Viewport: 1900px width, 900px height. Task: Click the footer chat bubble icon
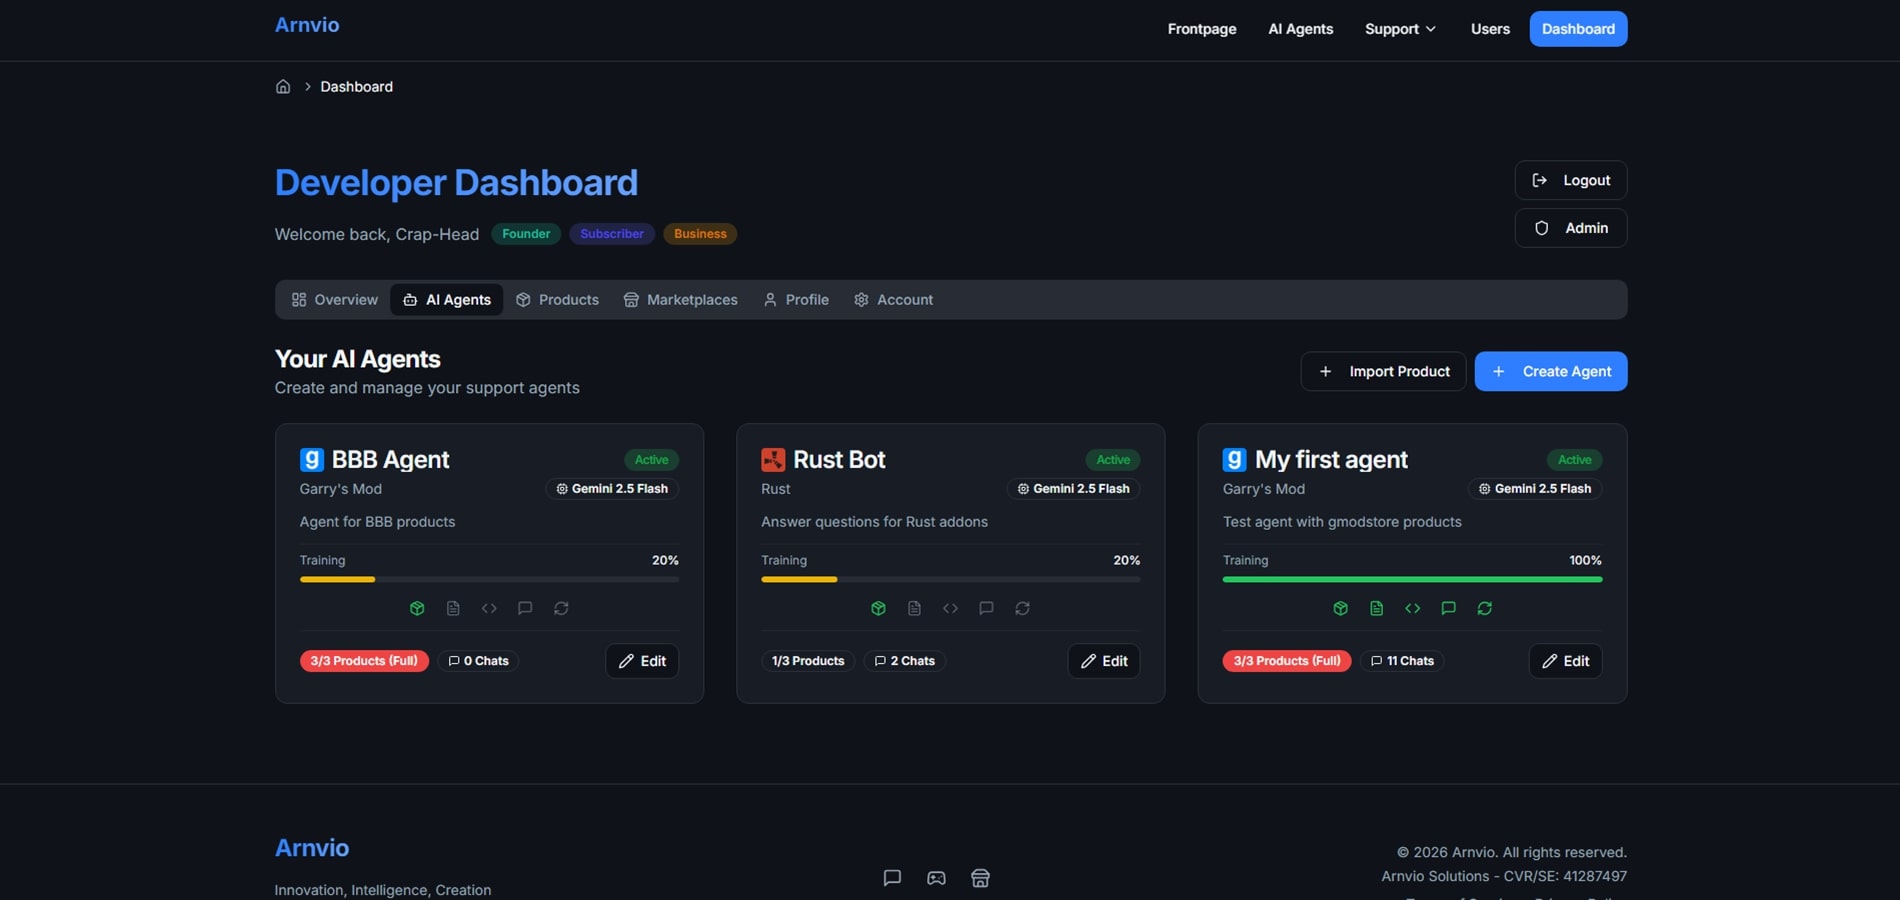[x=892, y=878]
